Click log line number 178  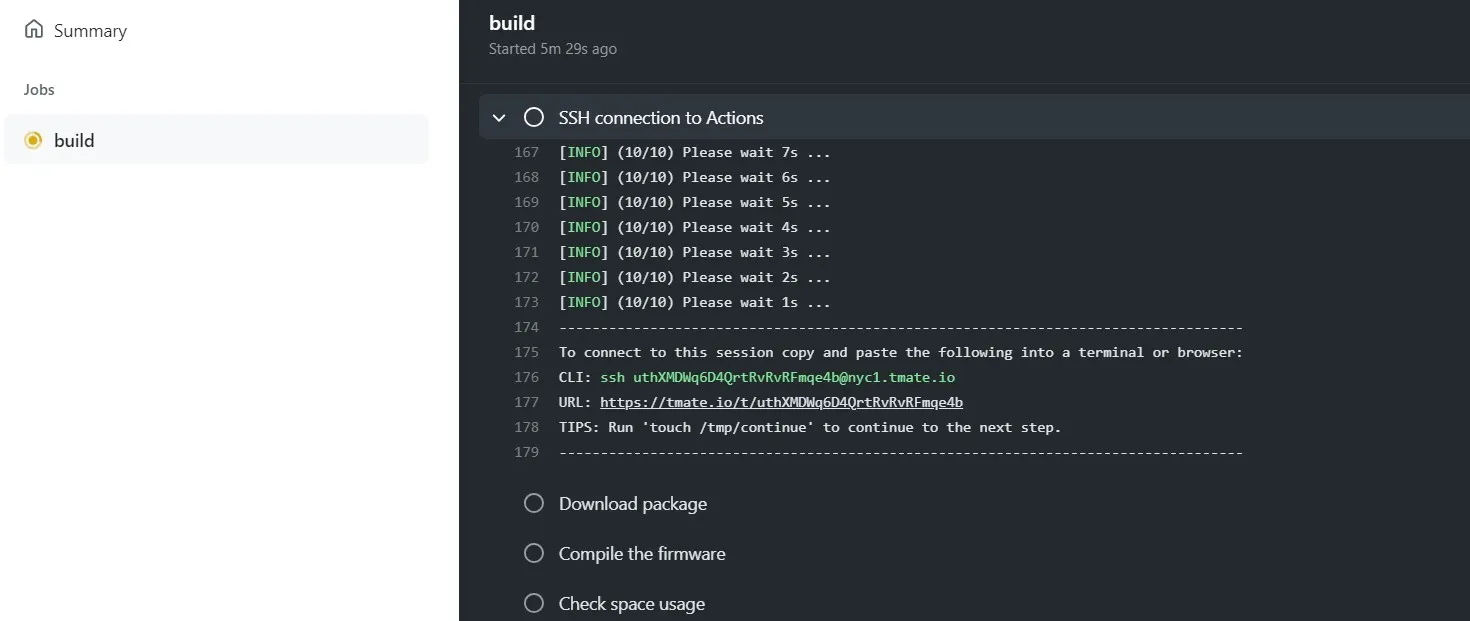click(526, 427)
